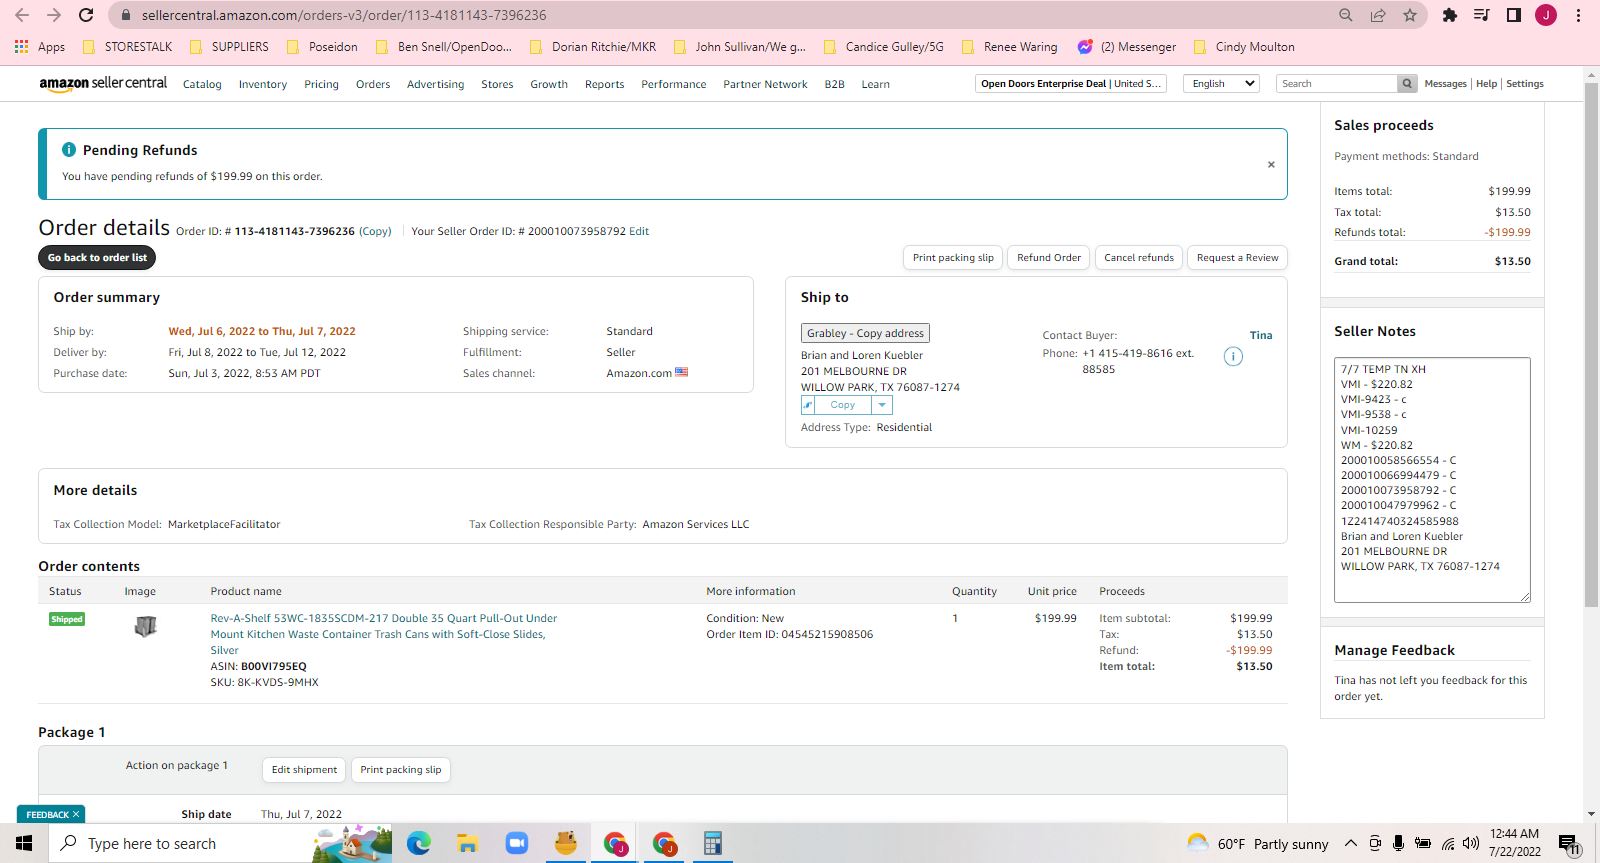Expand the Copy address dropdown arrow
Image resolution: width=1600 pixels, height=863 pixels.
click(882, 405)
